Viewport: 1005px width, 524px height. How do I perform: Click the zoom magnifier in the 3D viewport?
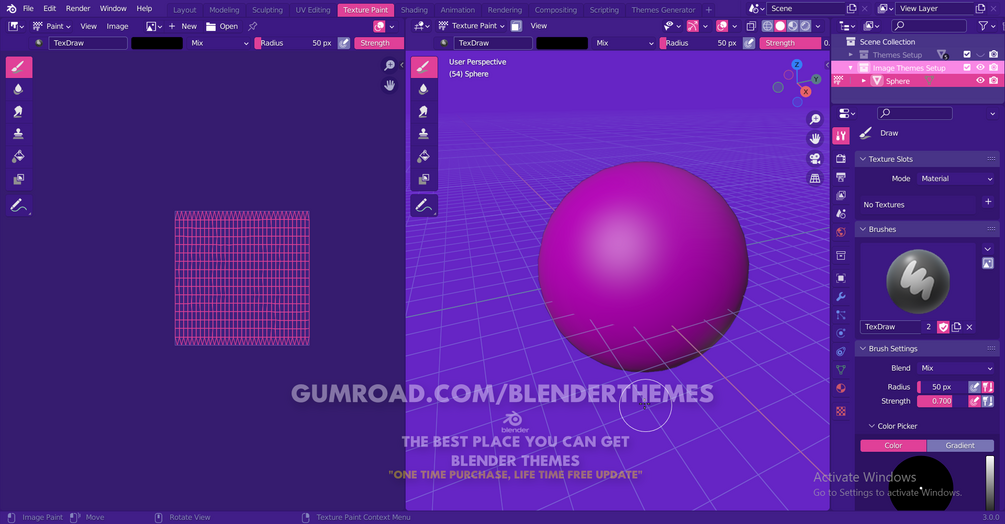[x=815, y=119]
